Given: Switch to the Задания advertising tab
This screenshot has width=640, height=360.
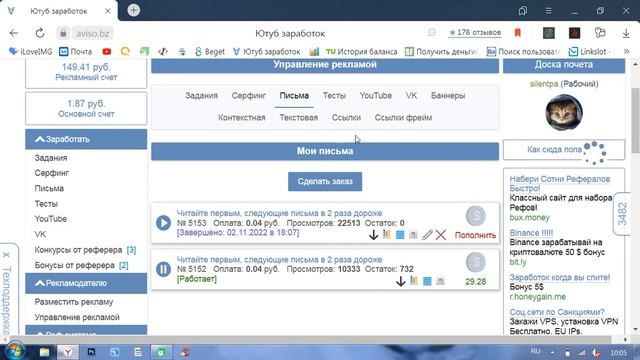Looking at the screenshot, I should tap(201, 96).
